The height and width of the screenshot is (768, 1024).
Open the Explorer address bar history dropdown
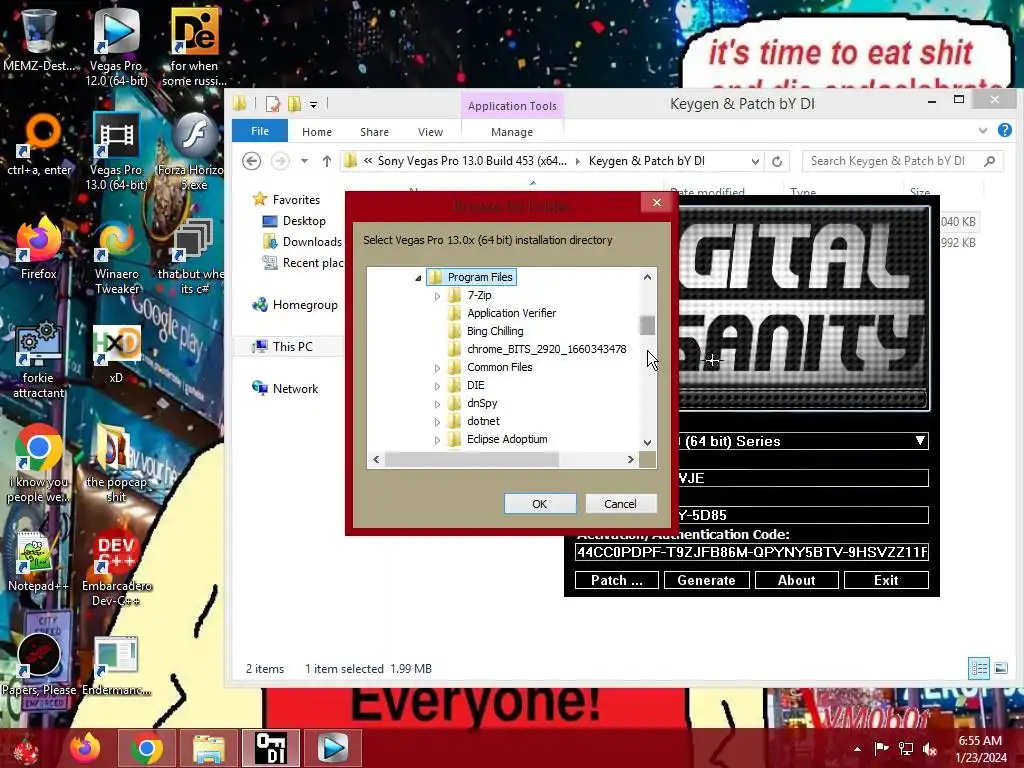coord(755,161)
